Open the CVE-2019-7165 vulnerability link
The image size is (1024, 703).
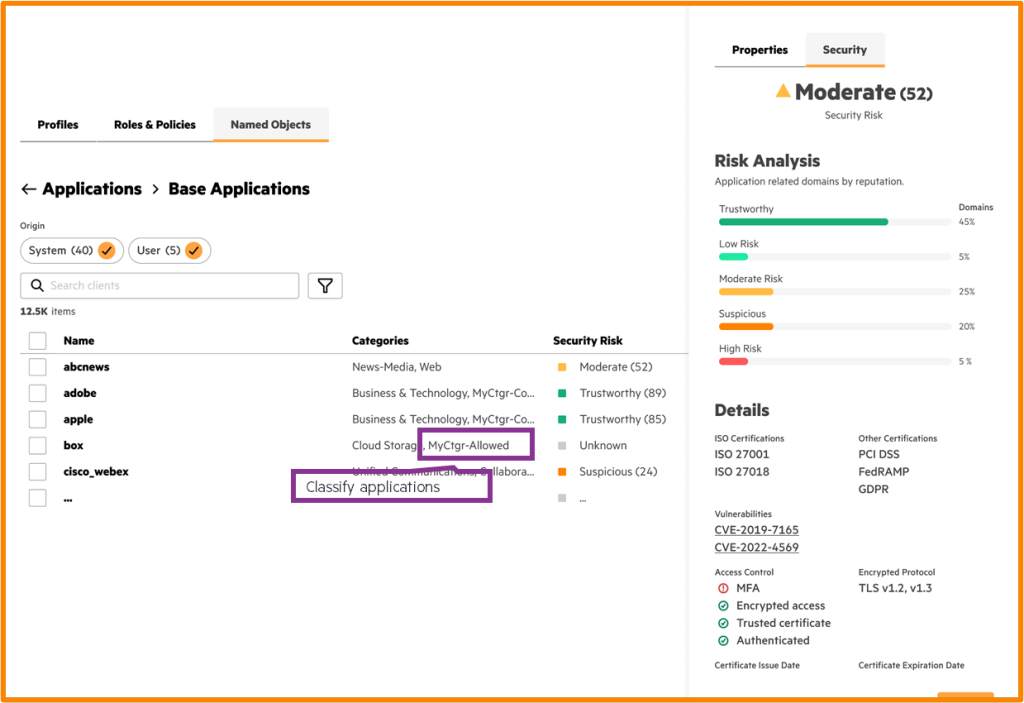coord(756,530)
